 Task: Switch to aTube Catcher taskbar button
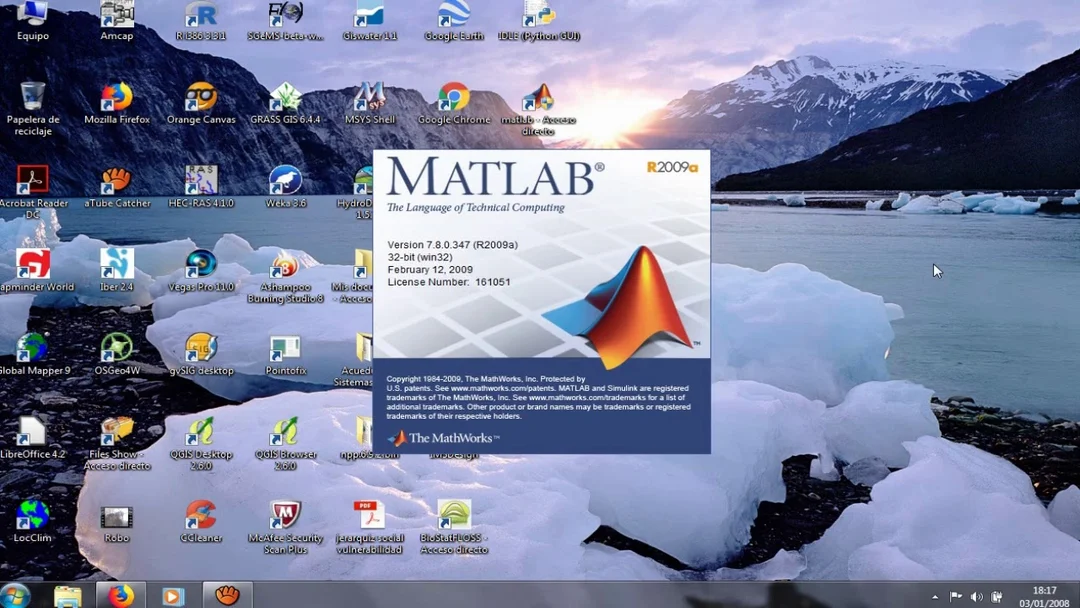(227, 595)
